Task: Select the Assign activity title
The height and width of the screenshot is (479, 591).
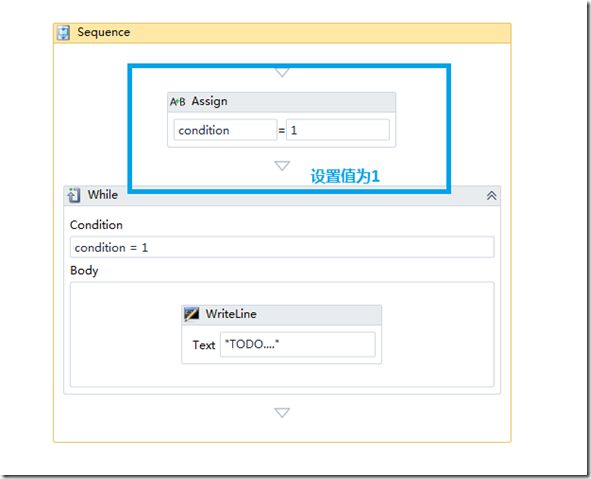Action: (x=209, y=101)
